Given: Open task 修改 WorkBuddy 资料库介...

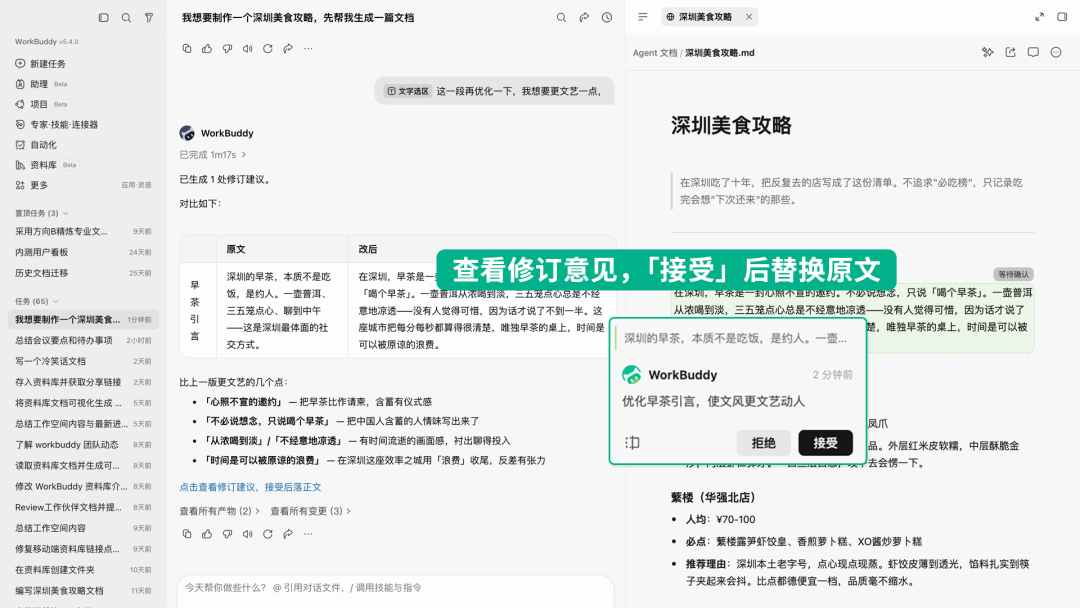Looking at the screenshot, I should pyautogui.click(x=83, y=486).
